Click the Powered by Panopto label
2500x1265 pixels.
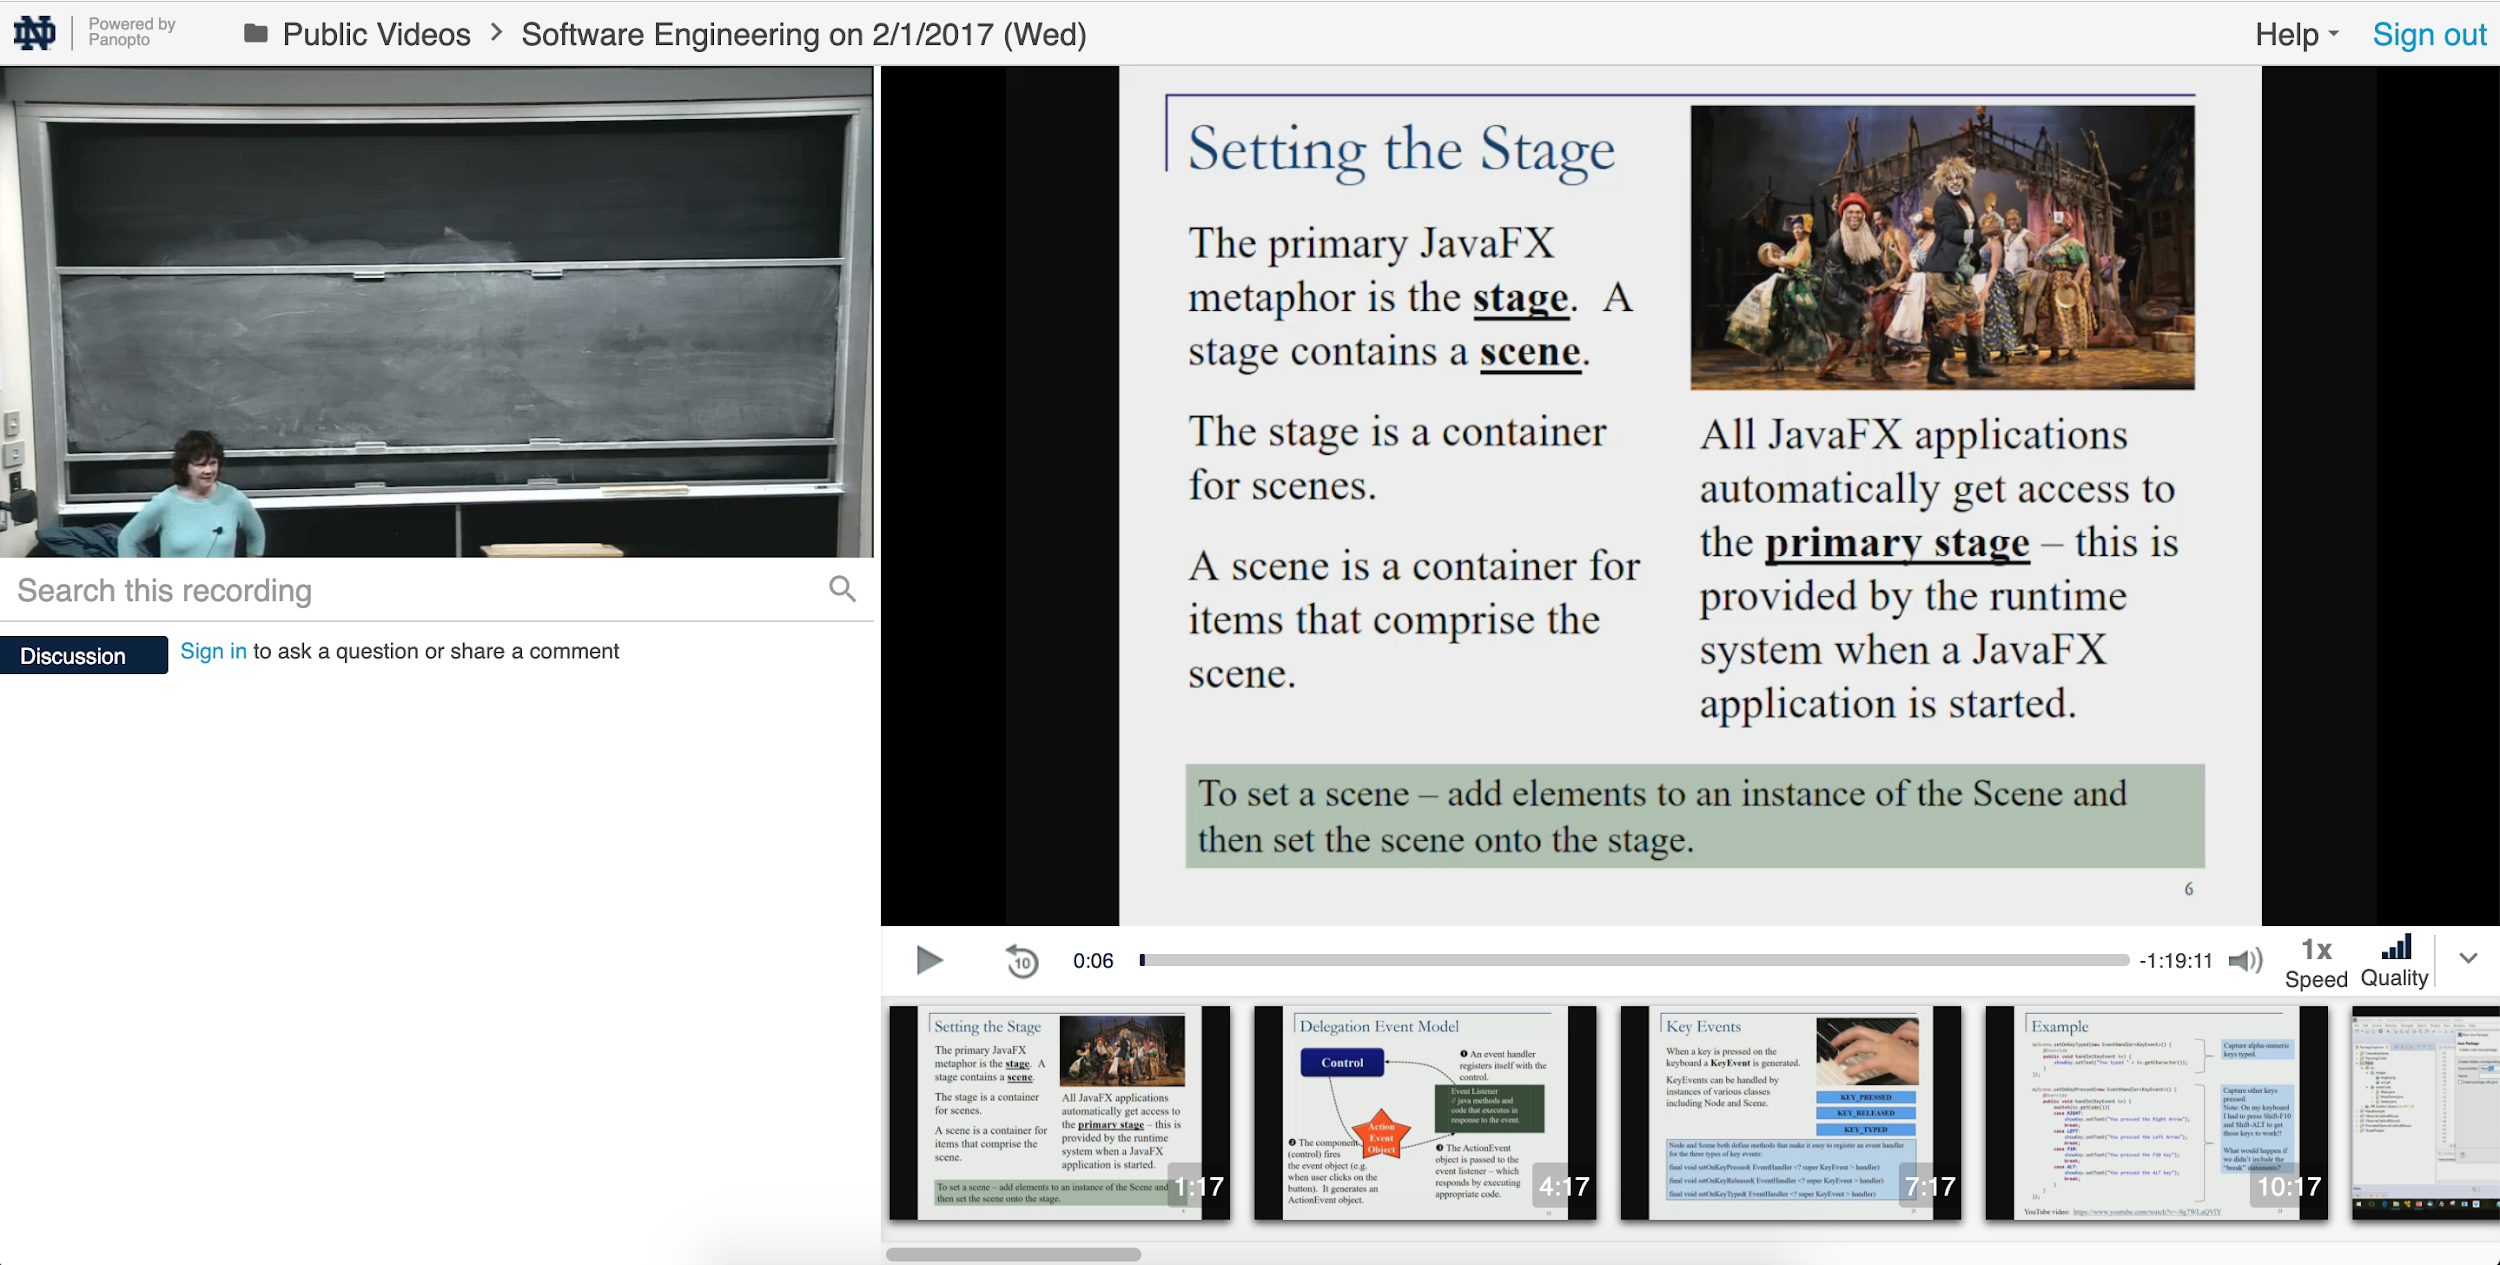(x=132, y=32)
